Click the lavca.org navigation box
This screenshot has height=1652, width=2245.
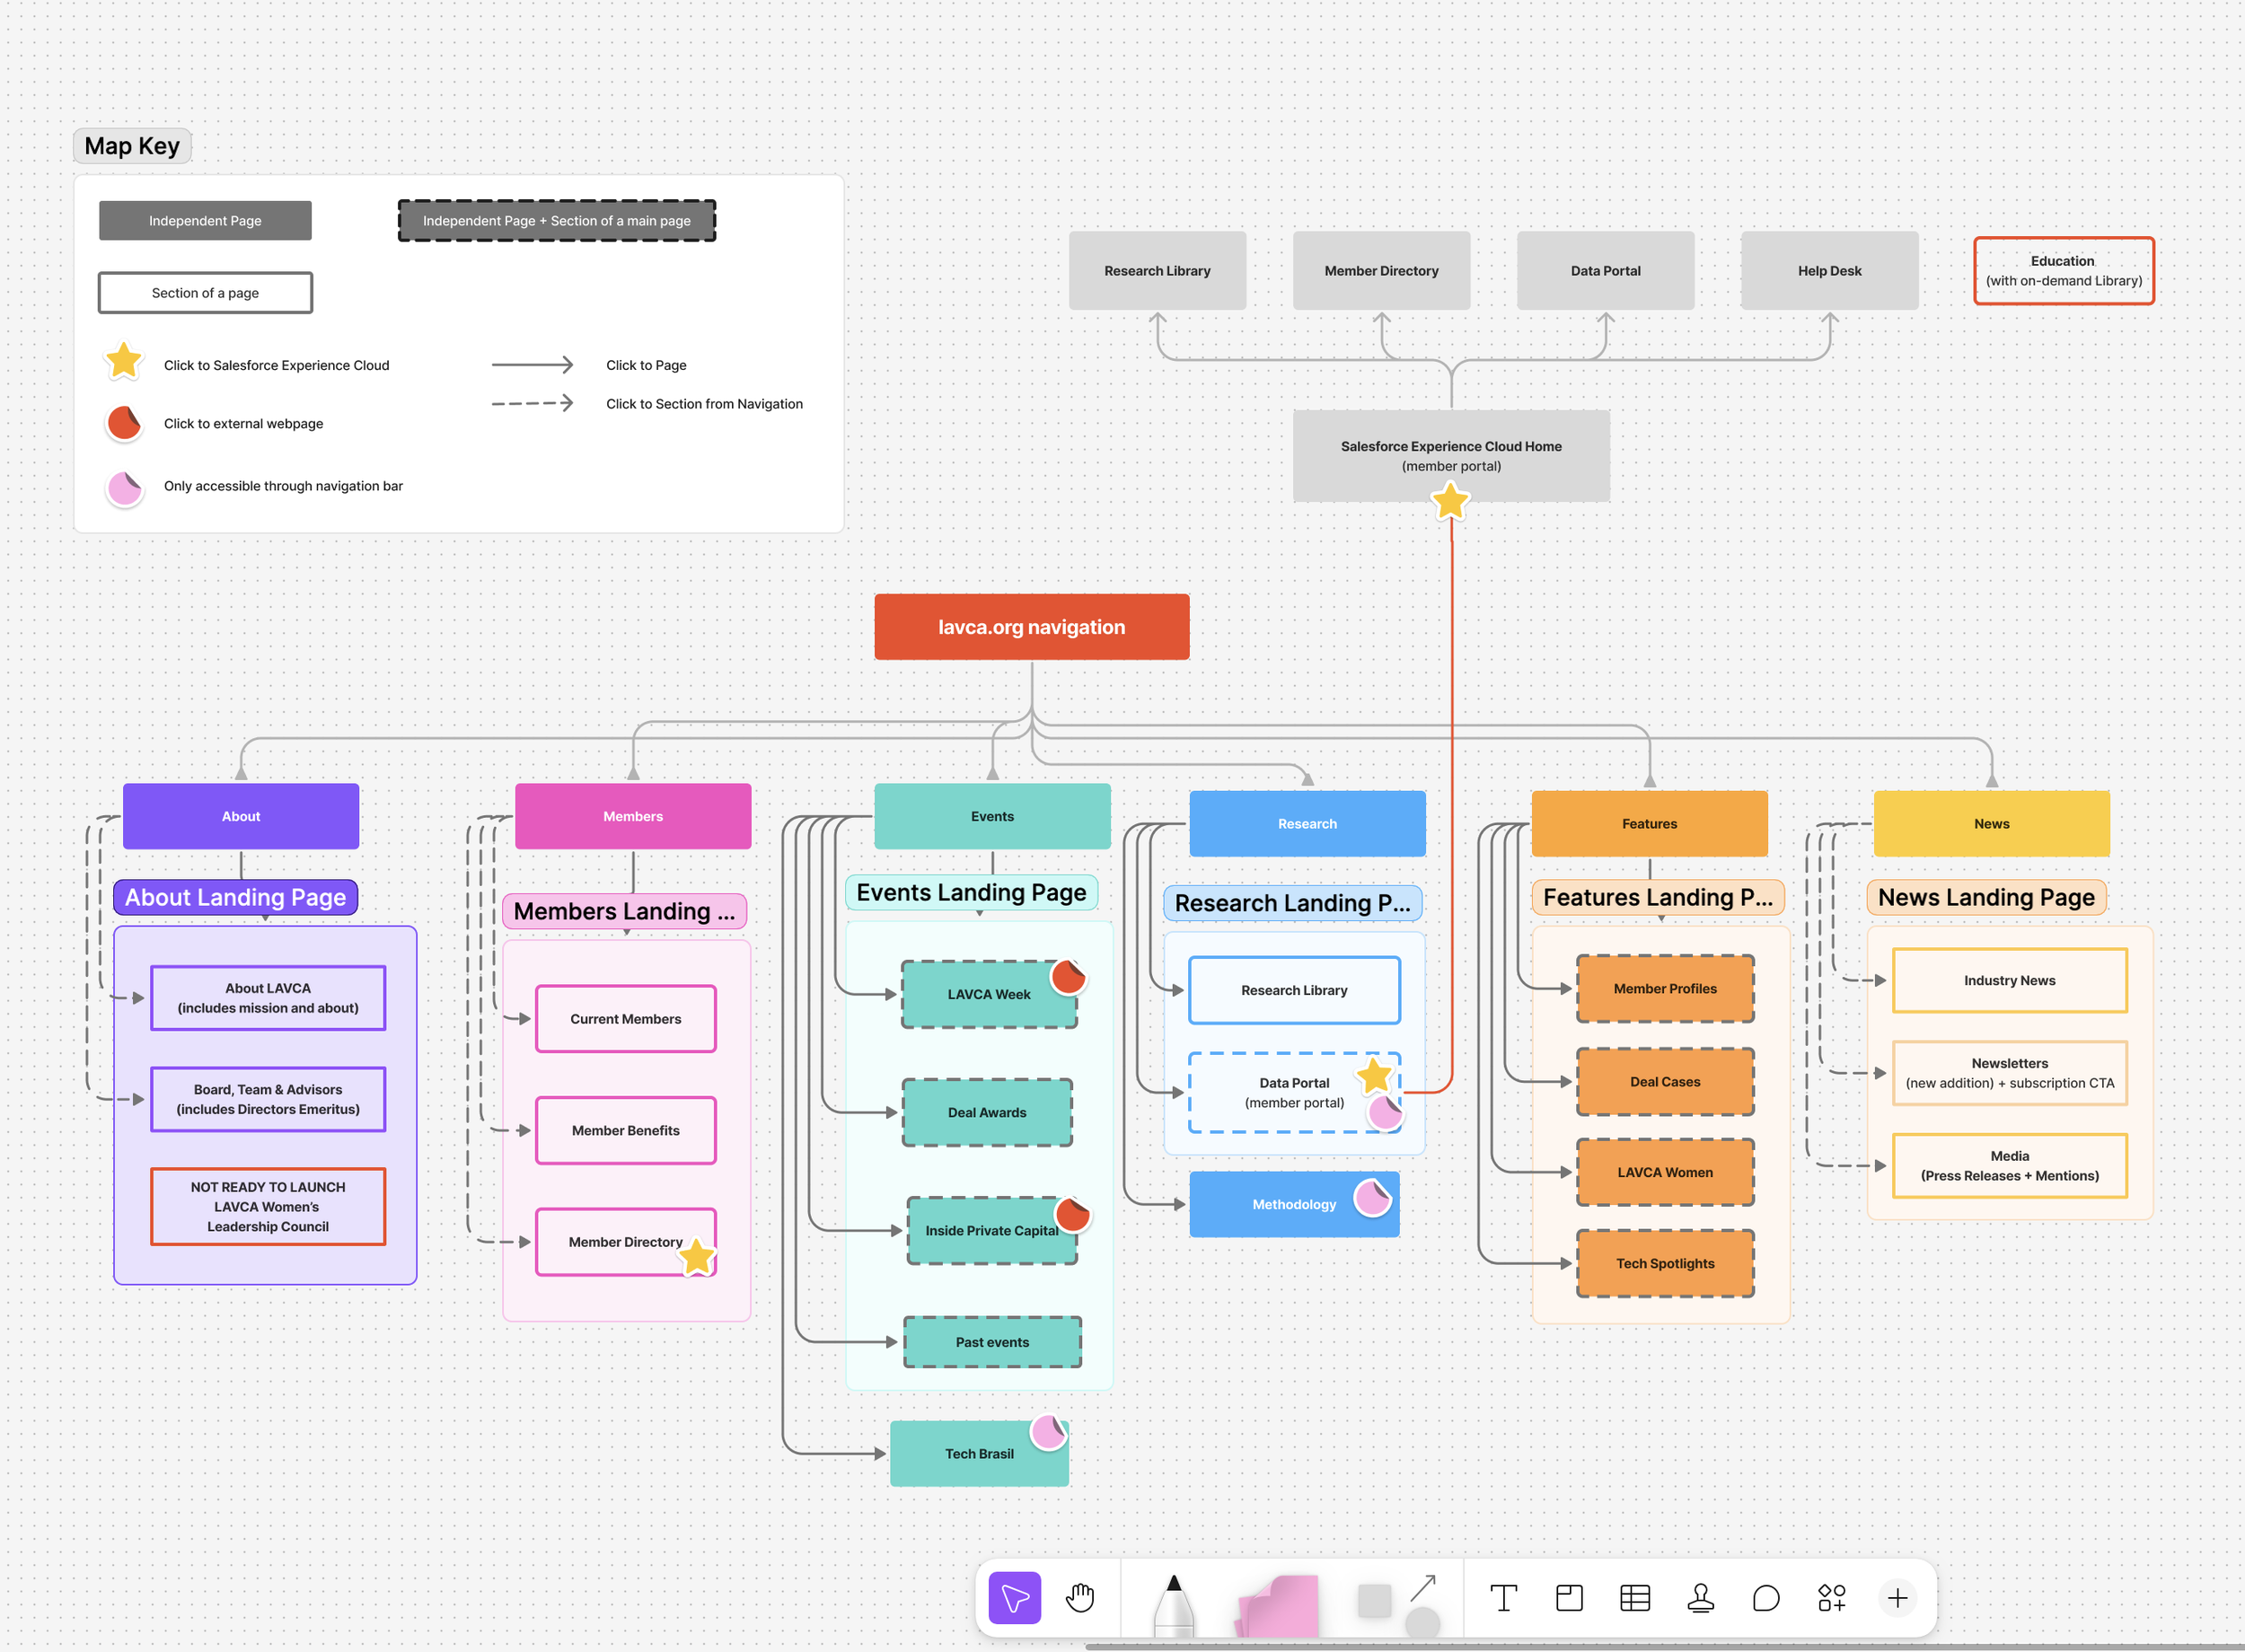point(1031,627)
